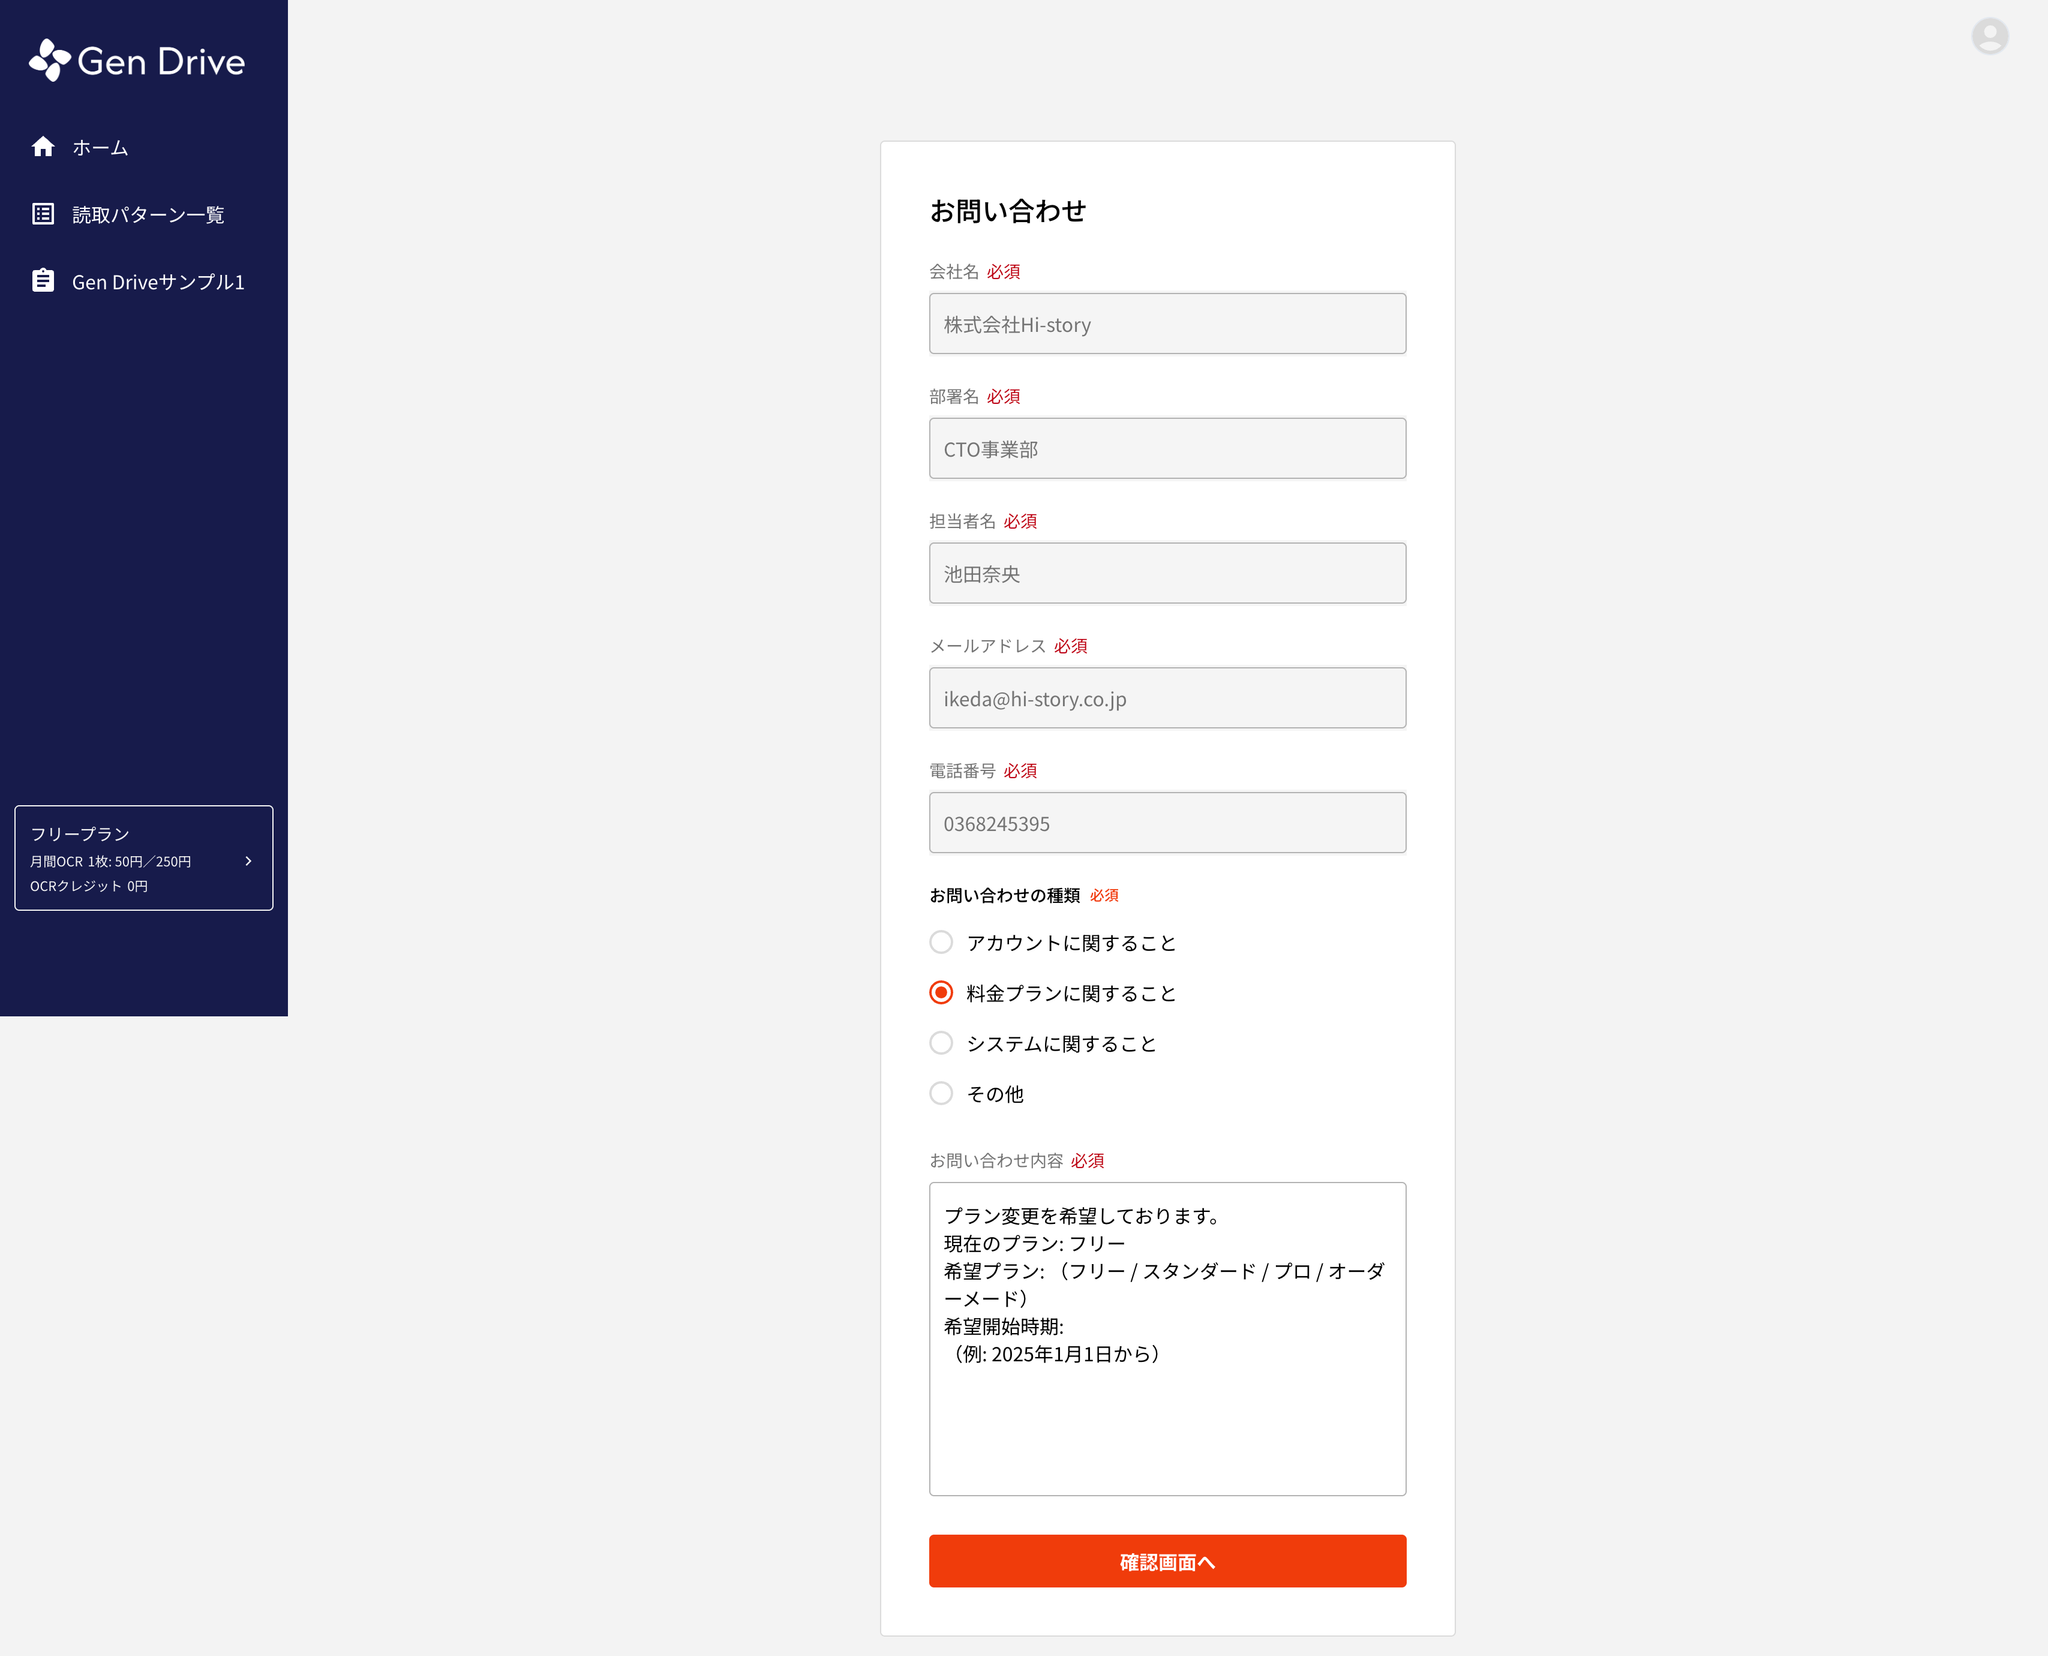This screenshot has height=1656, width=2048.
Task: Click the chevron on the フリープラン card
Action: [x=249, y=861]
